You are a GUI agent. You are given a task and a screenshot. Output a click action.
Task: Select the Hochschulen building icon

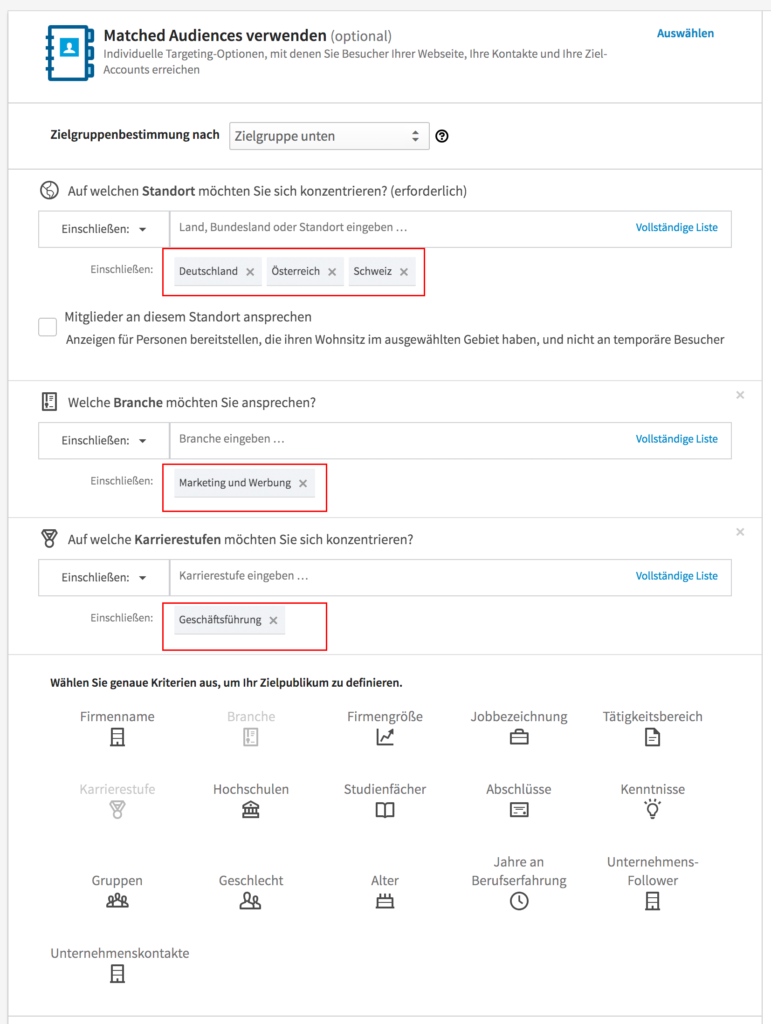251,809
